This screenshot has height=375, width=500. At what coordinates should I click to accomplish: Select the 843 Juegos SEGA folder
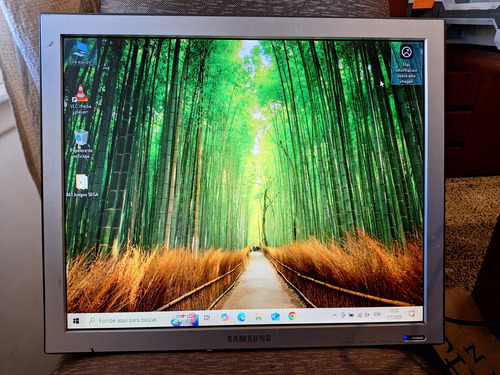[x=82, y=185]
